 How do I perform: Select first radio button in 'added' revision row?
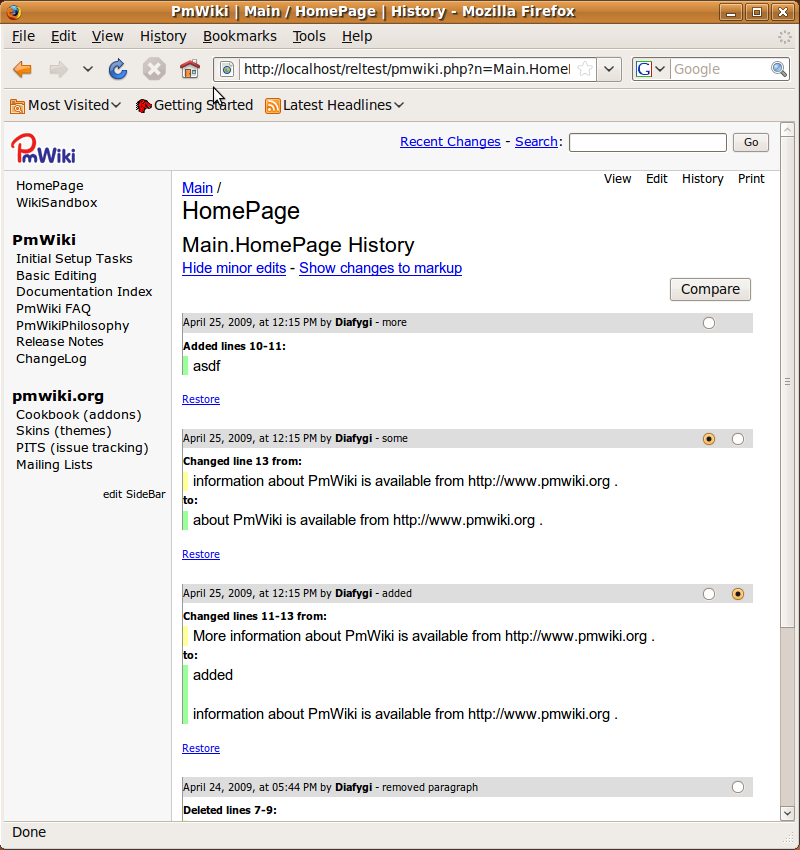pos(709,594)
